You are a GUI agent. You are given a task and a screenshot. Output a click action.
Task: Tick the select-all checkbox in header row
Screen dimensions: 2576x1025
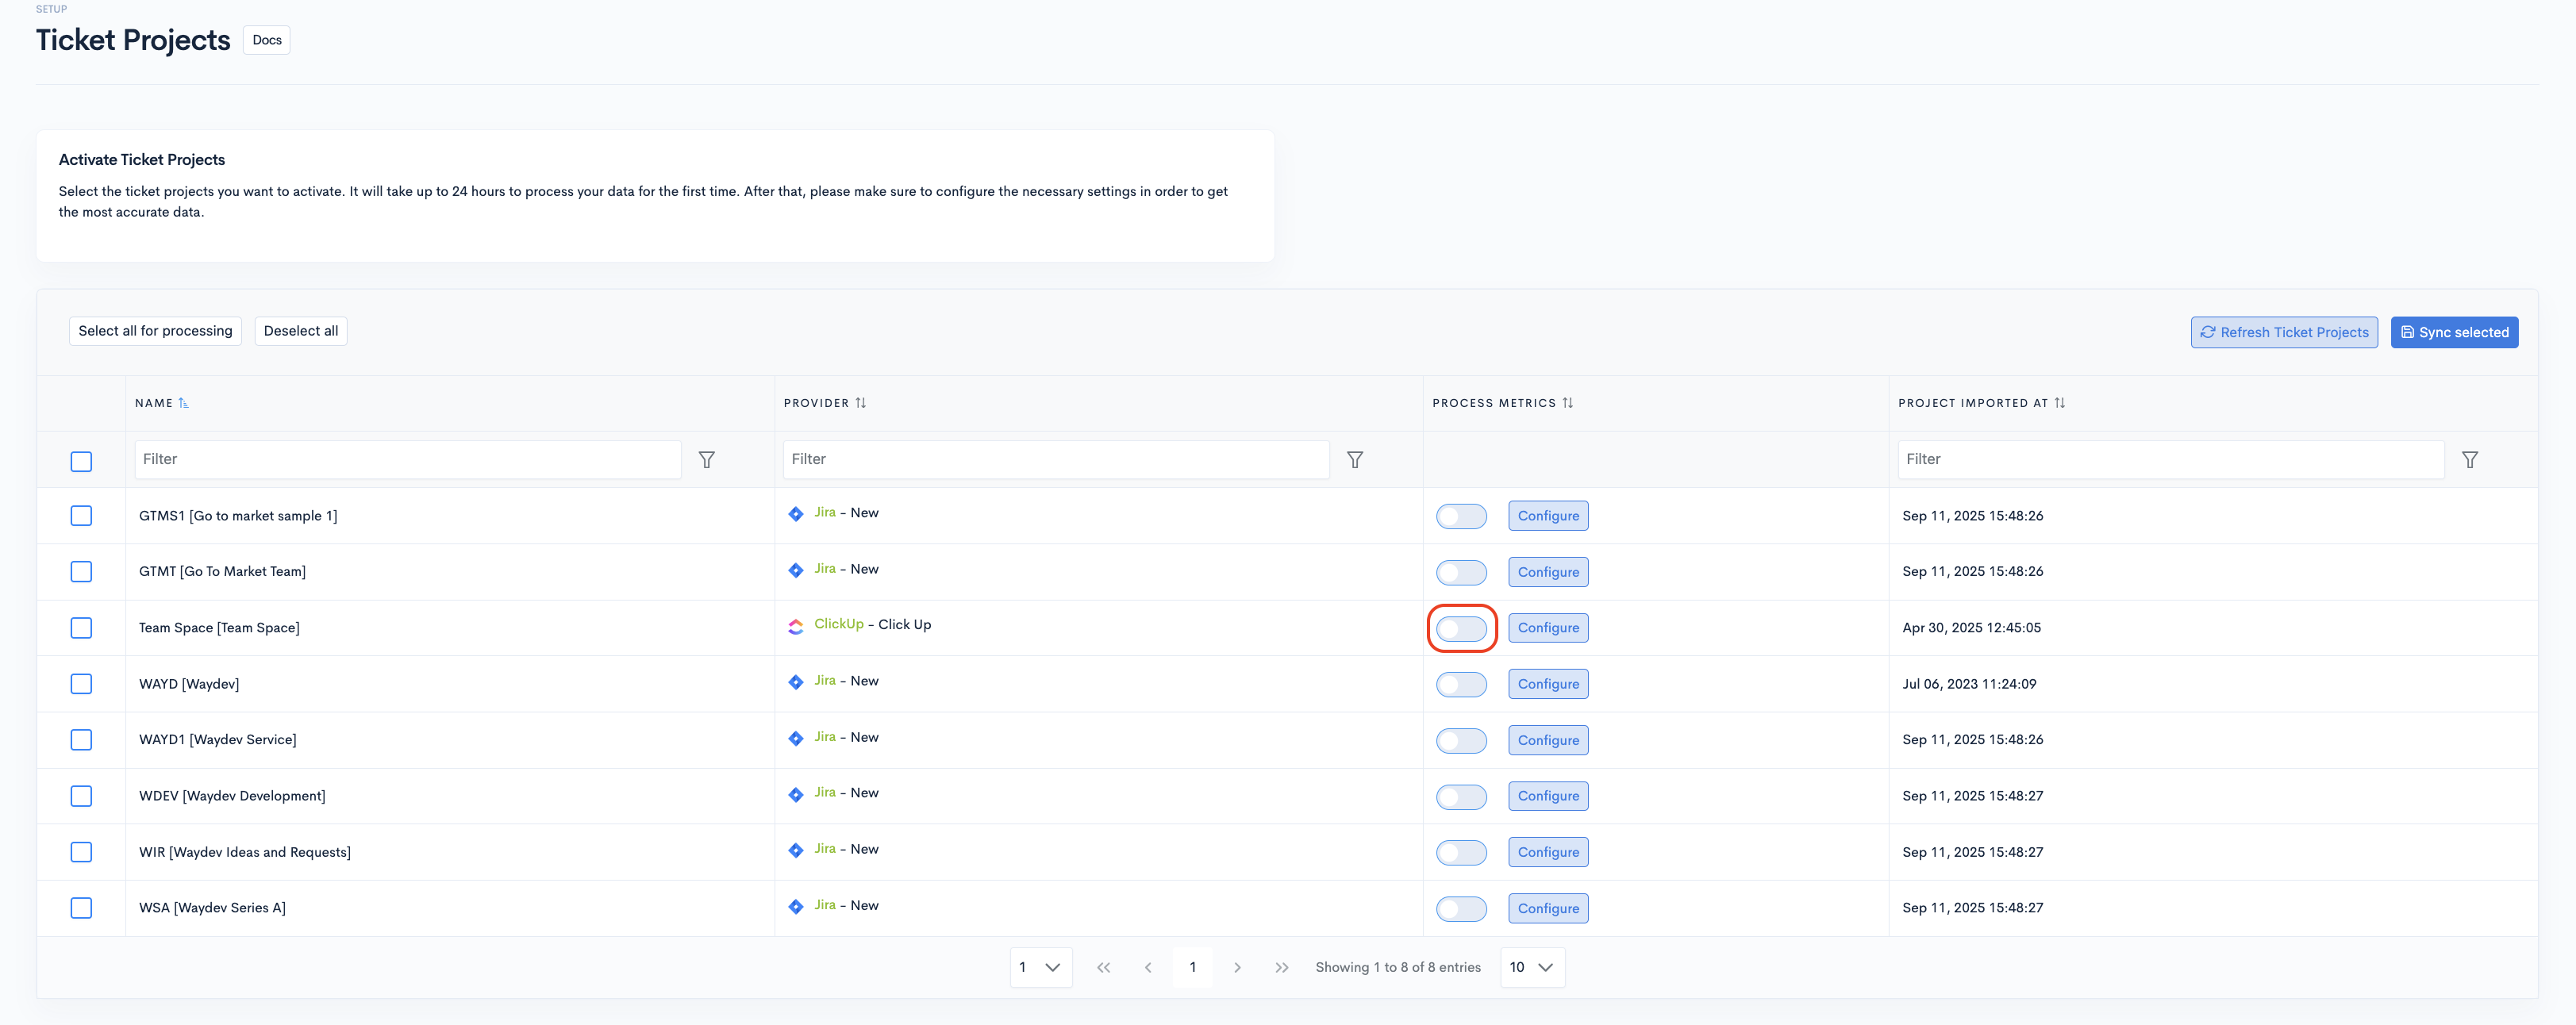click(81, 461)
